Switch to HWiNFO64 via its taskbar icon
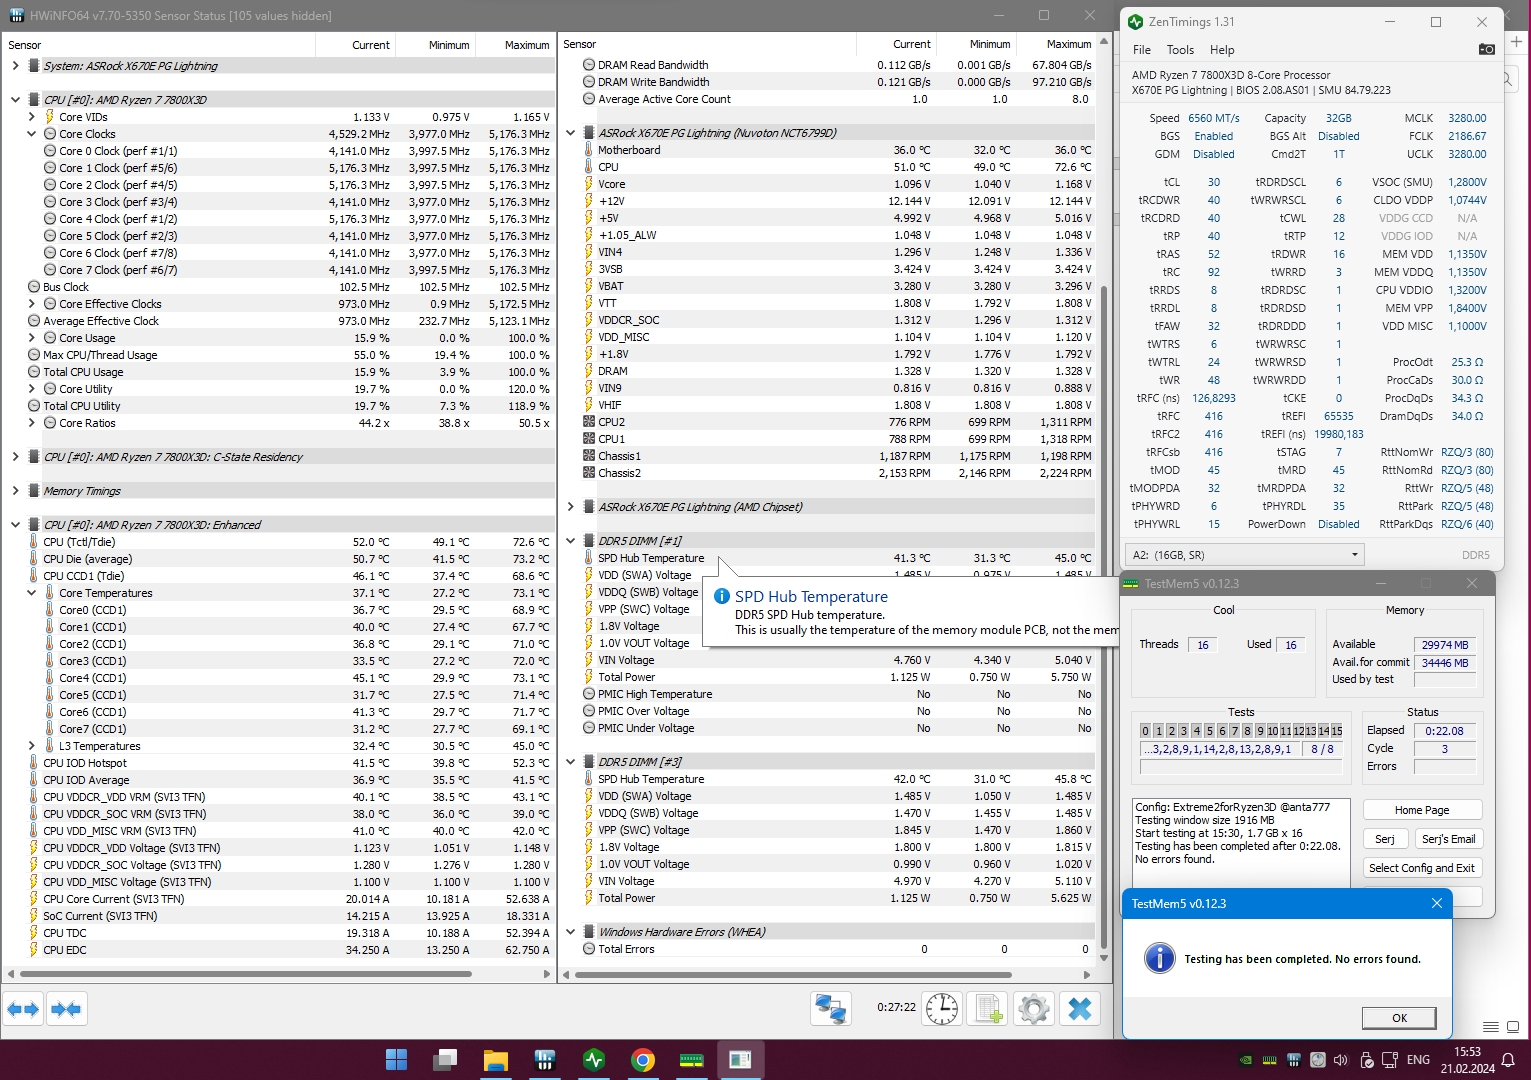 (x=544, y=1059)
